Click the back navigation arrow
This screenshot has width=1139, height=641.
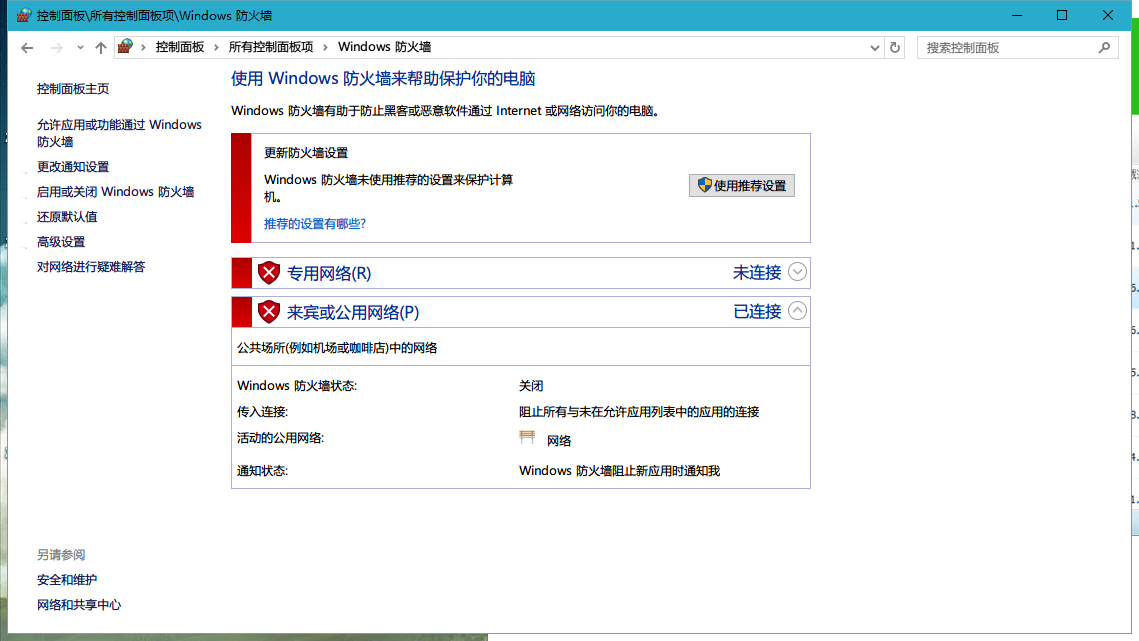[27, 48]
